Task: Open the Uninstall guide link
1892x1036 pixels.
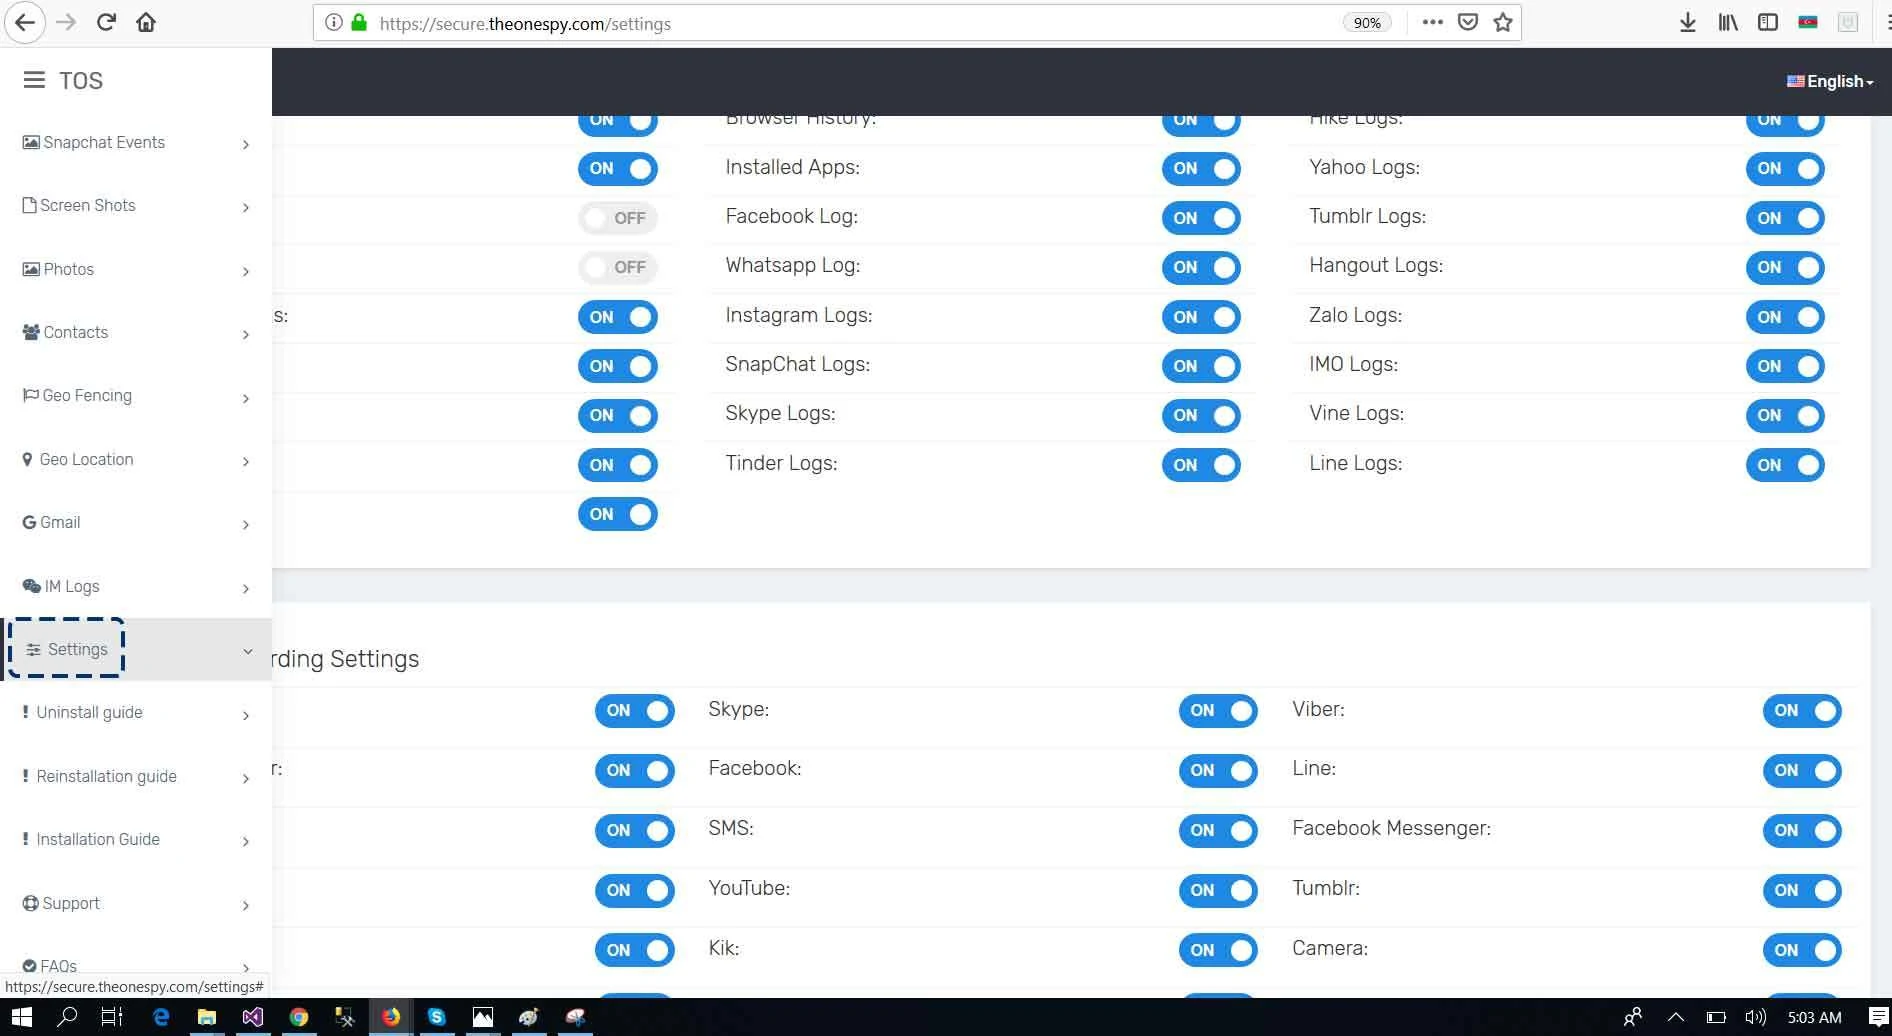Action: [x=89, y=713]
